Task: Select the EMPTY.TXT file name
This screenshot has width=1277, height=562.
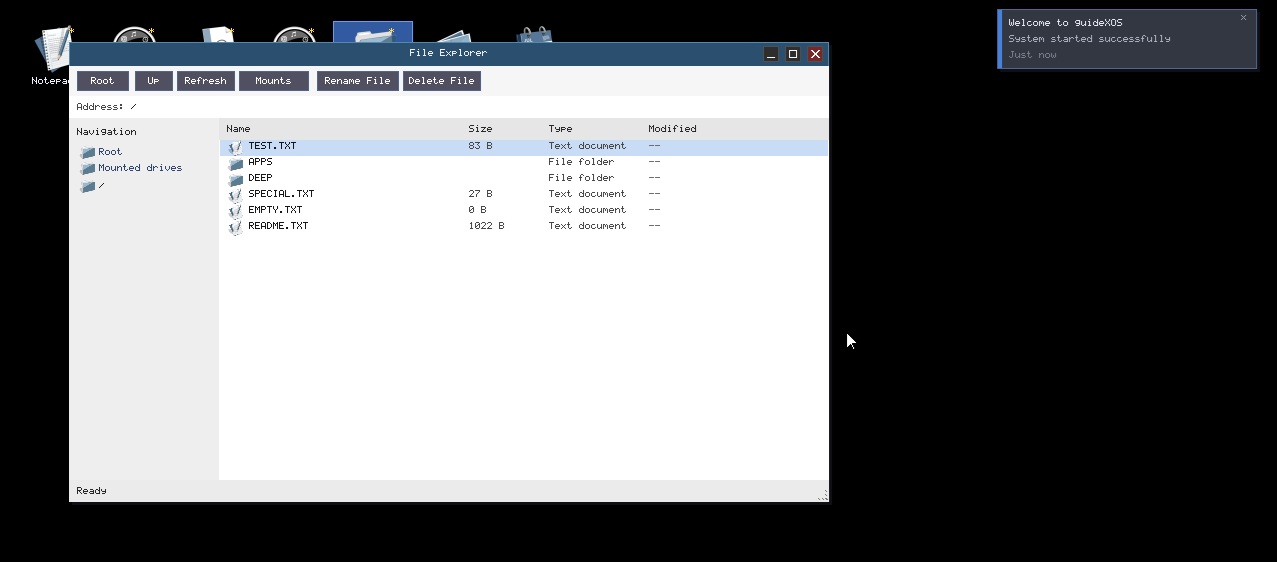Action: [x=275, y=210]
